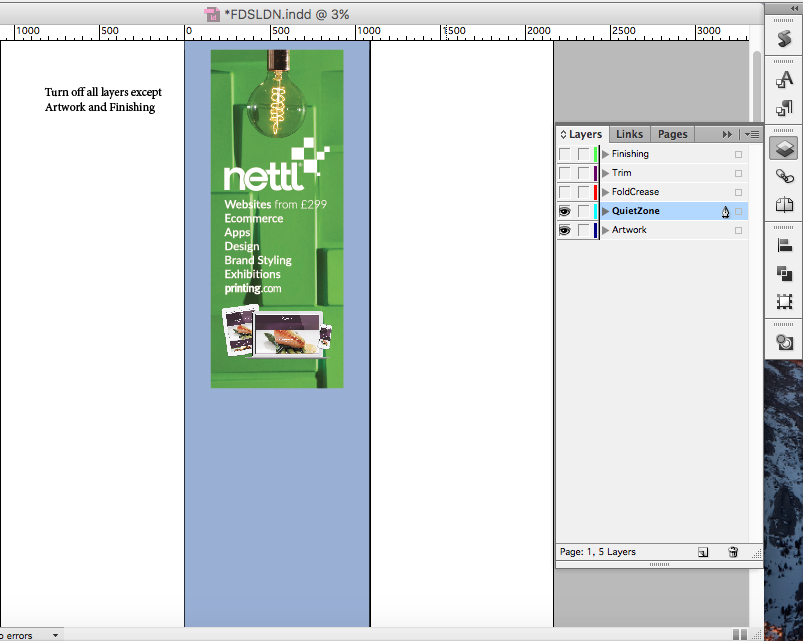
Task: Hide the QuietZone layer eye icon
Action: pos(565,211)
